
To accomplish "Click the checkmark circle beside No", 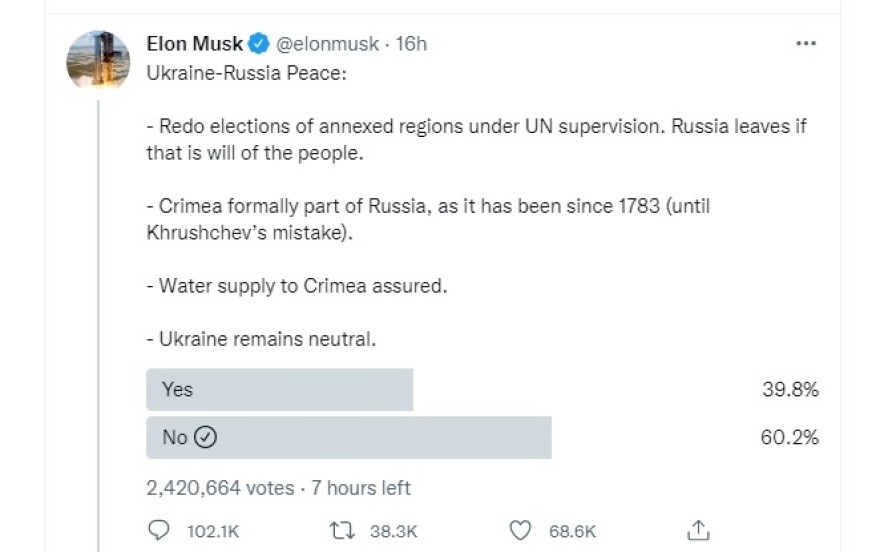I will point(205,437).
